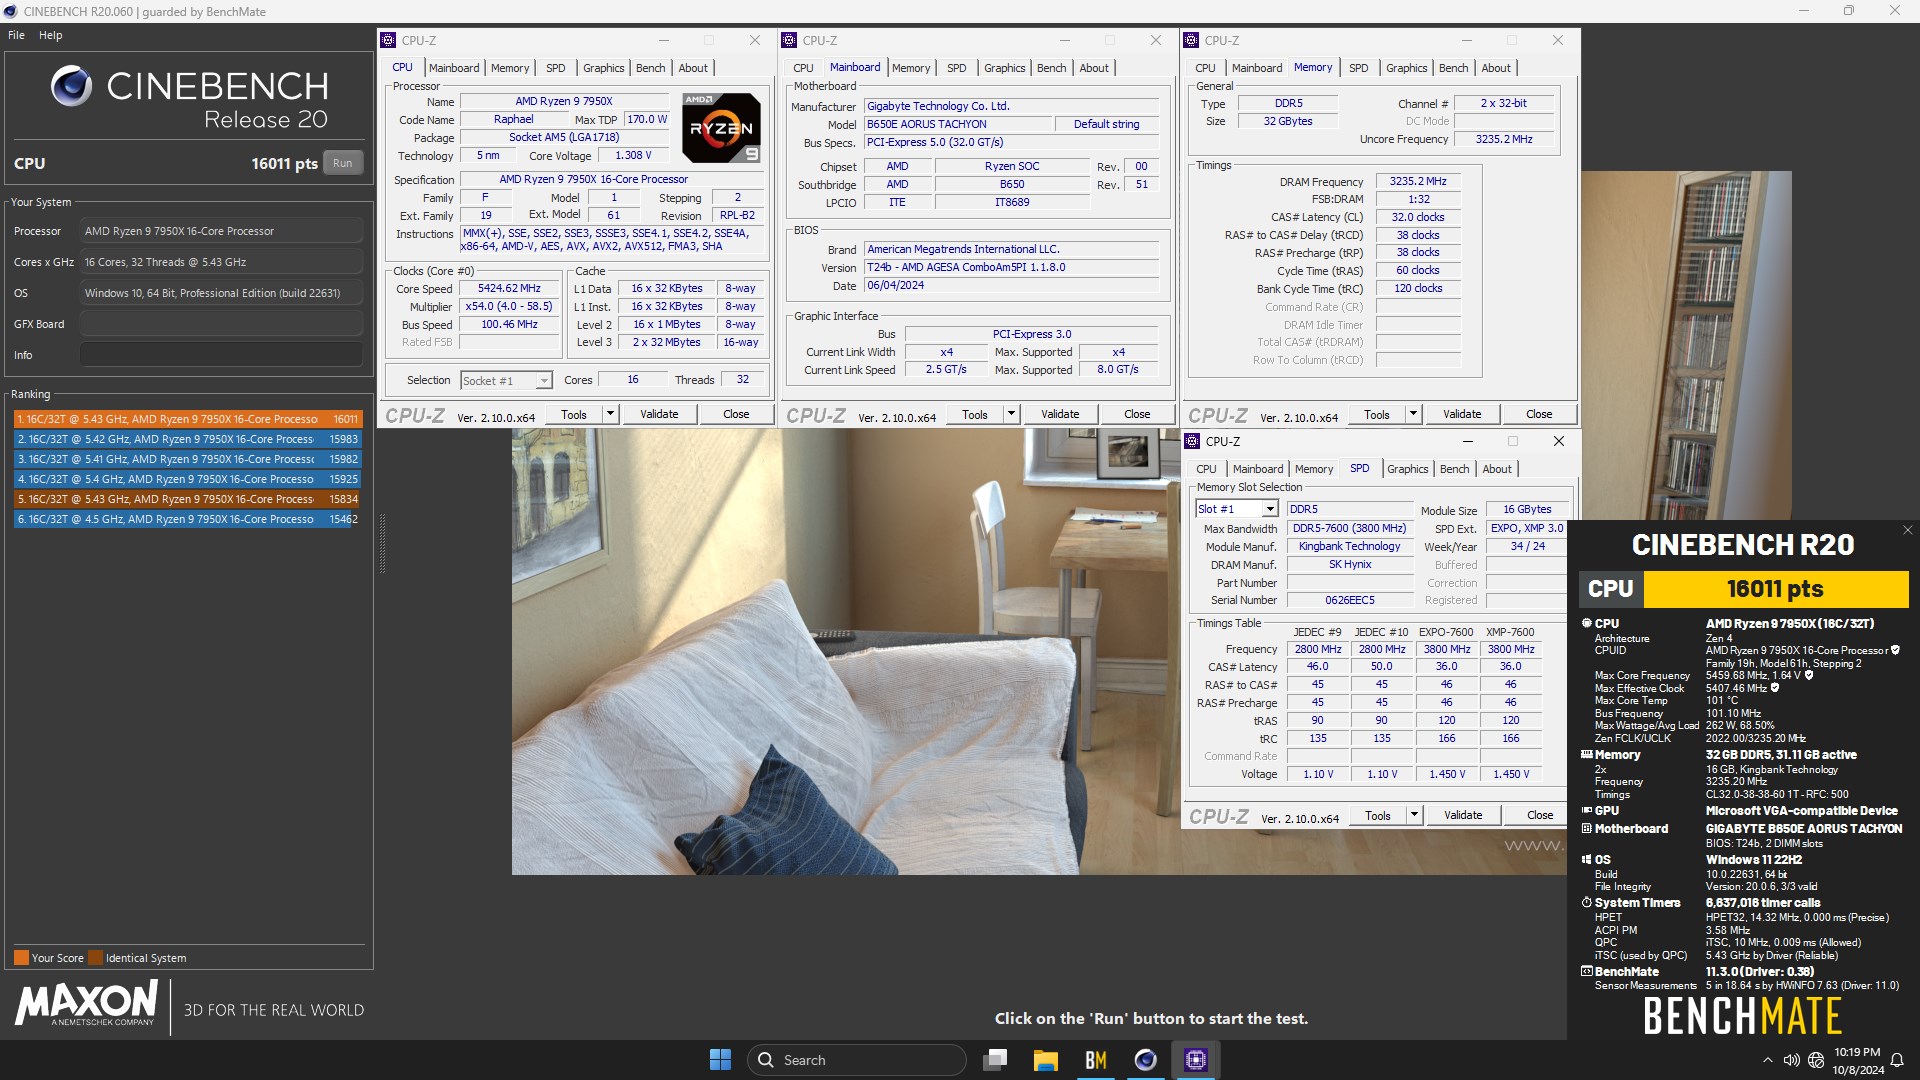Click Validate in the CPU tab window

(659, 414)
